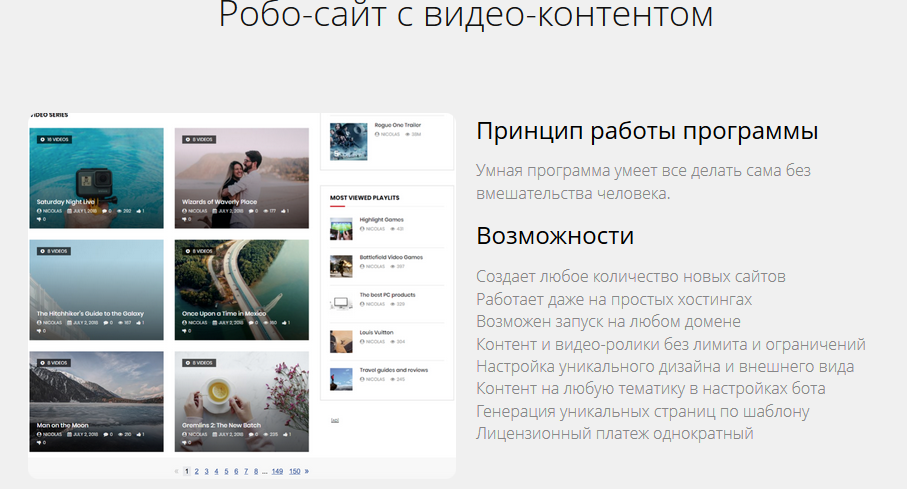Click the 8 VIDEOS badge on Wizards of Waverly Place
Image resolution: width=907 pixels, height=489 pixels.
pyautogui.click(x=199, y=140)
